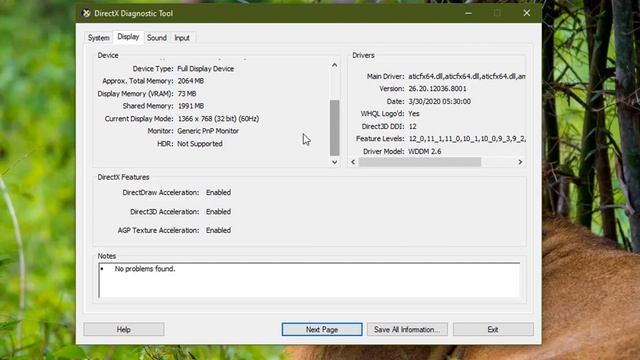Click WHQL Logo'd 'Yes' value
The width and height of the screenshot is (640, 360).
(x=413, y=113)
